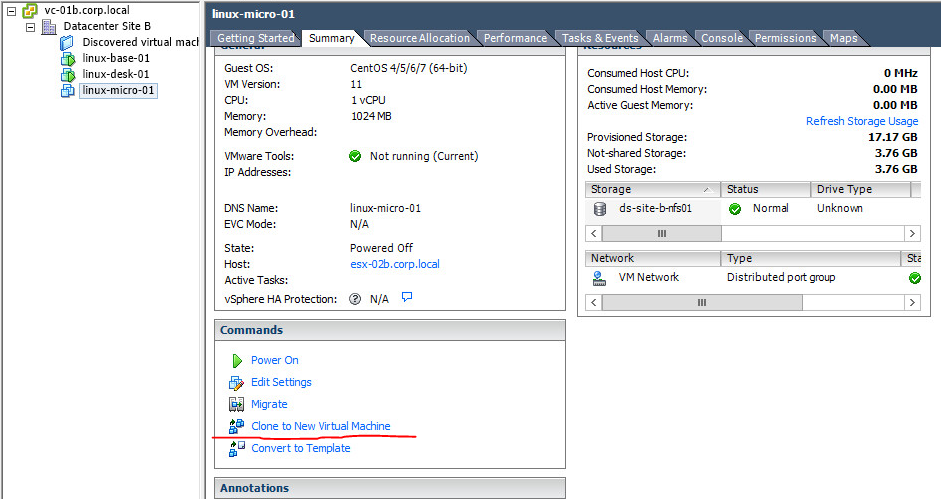The image size is (941, 499).
Task: Switch to the Summary tab
Action: coord(331,38)
